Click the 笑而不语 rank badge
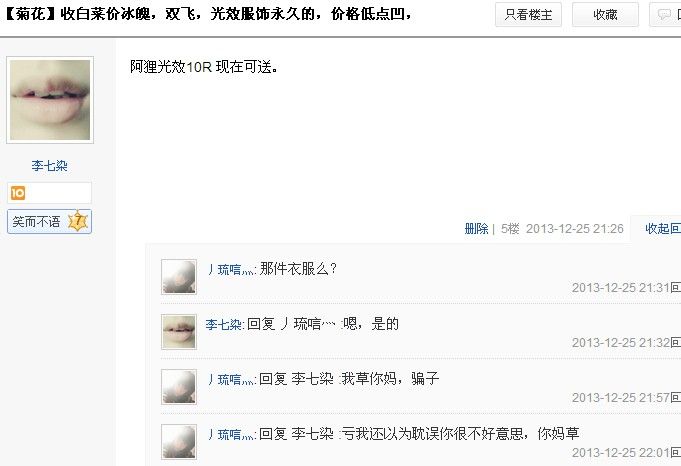This screenshot has width=681, height=466. pyautogui.click(x=49, y=221)
